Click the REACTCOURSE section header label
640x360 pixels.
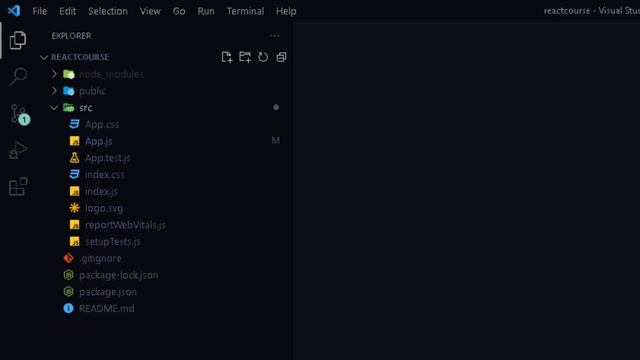[80, 57]
